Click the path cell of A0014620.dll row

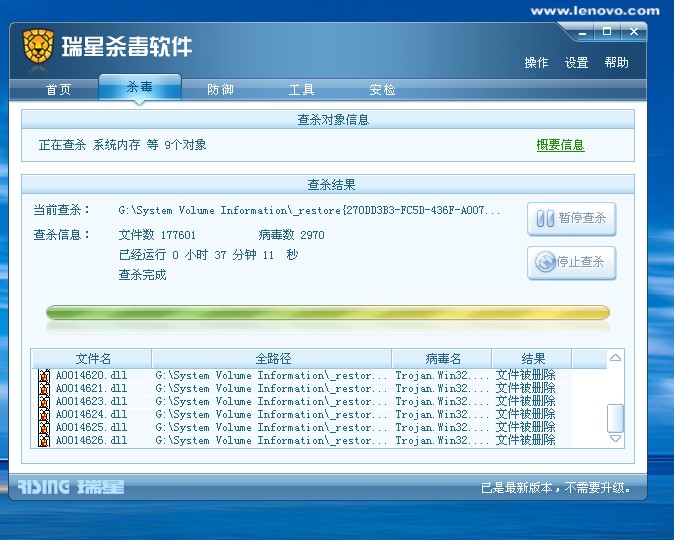271,376
